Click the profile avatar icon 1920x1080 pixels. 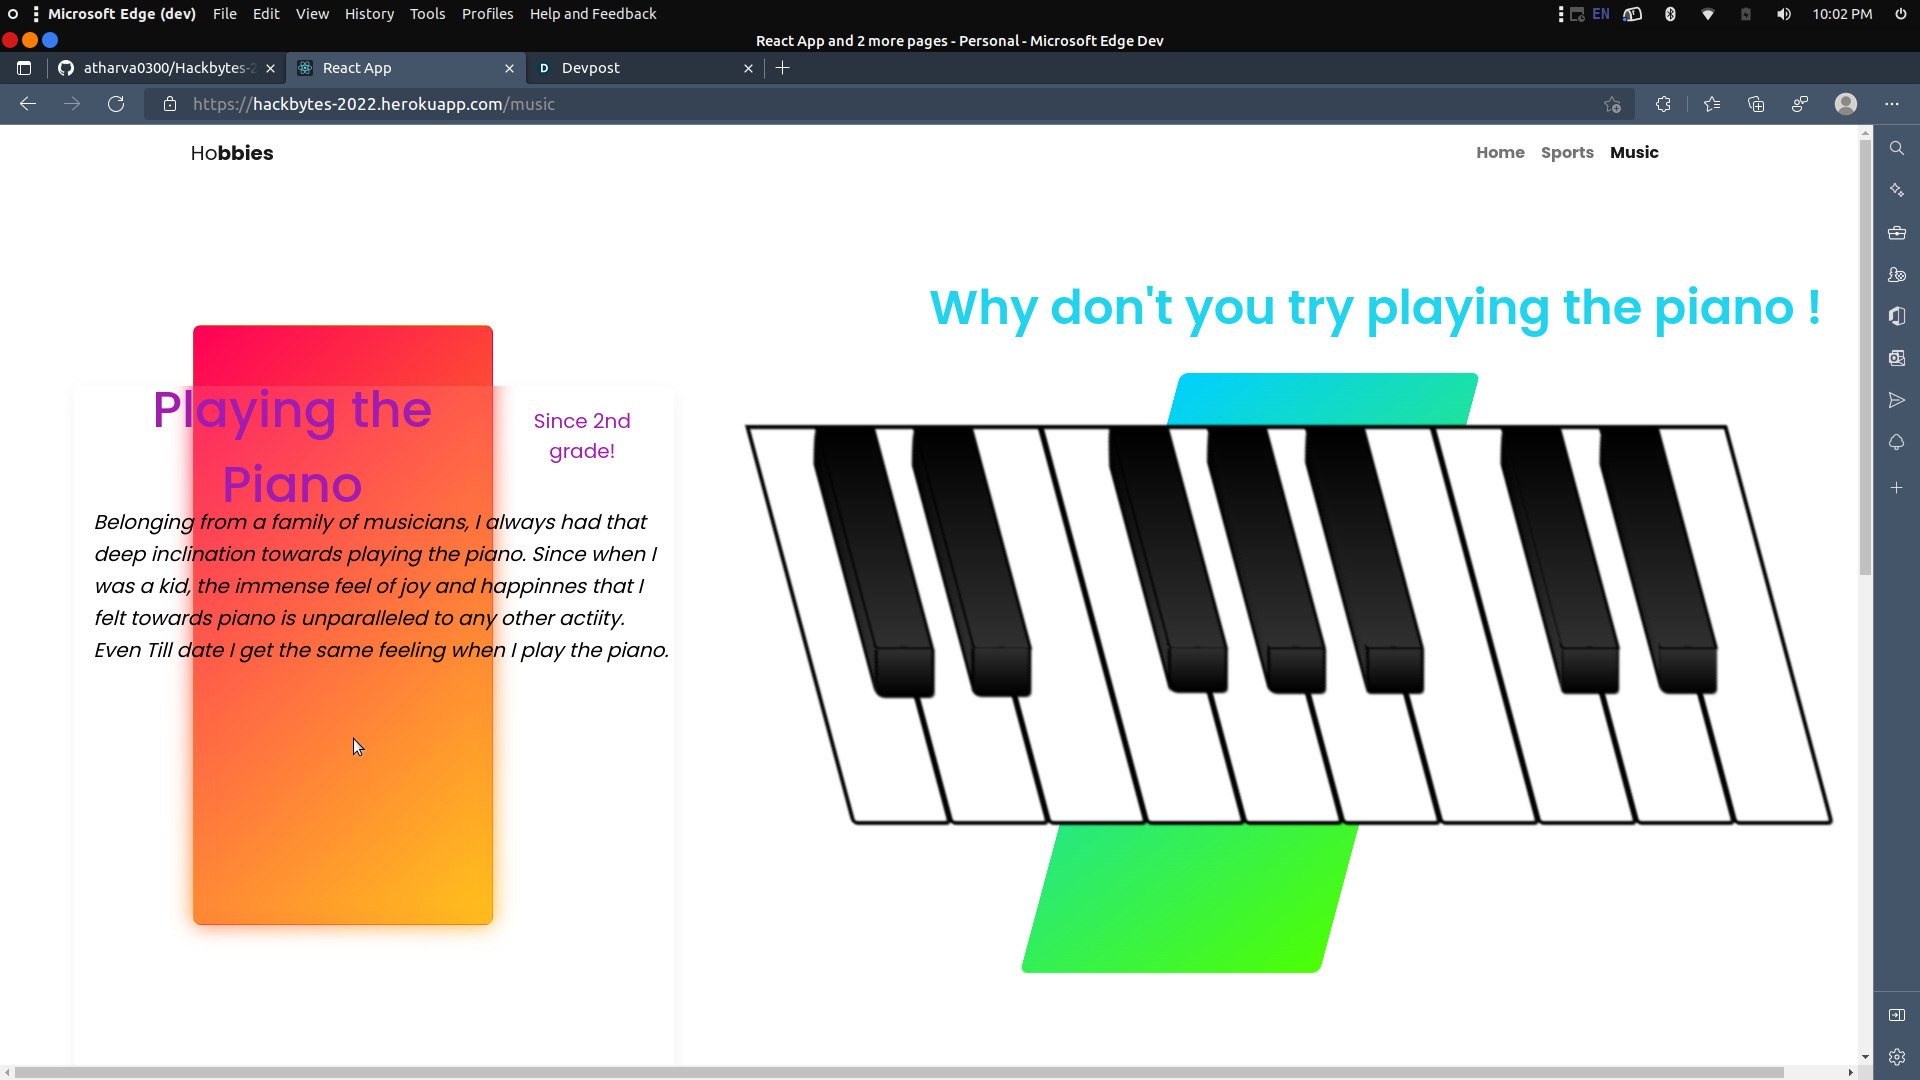[1846, 104]
